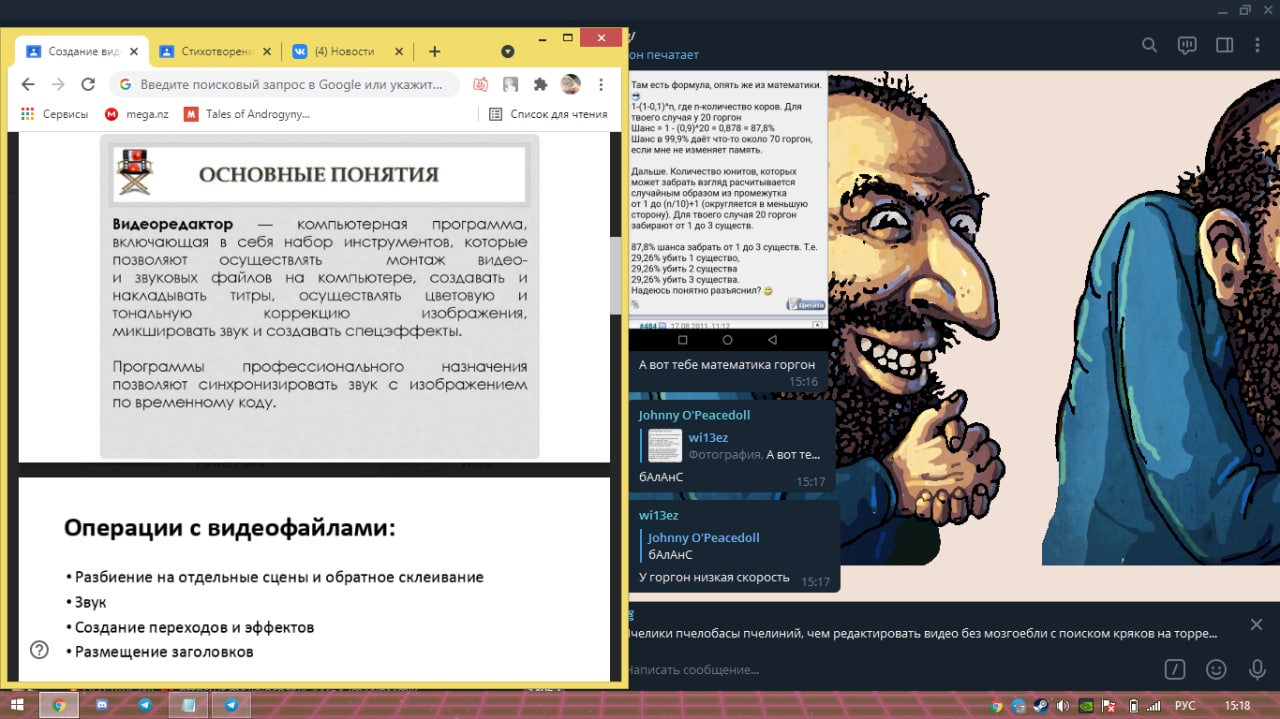Image resolution: width=1280 pixels, height=719 pixels.
Task: Click the Chrome taskbar button
Action: 59,705
